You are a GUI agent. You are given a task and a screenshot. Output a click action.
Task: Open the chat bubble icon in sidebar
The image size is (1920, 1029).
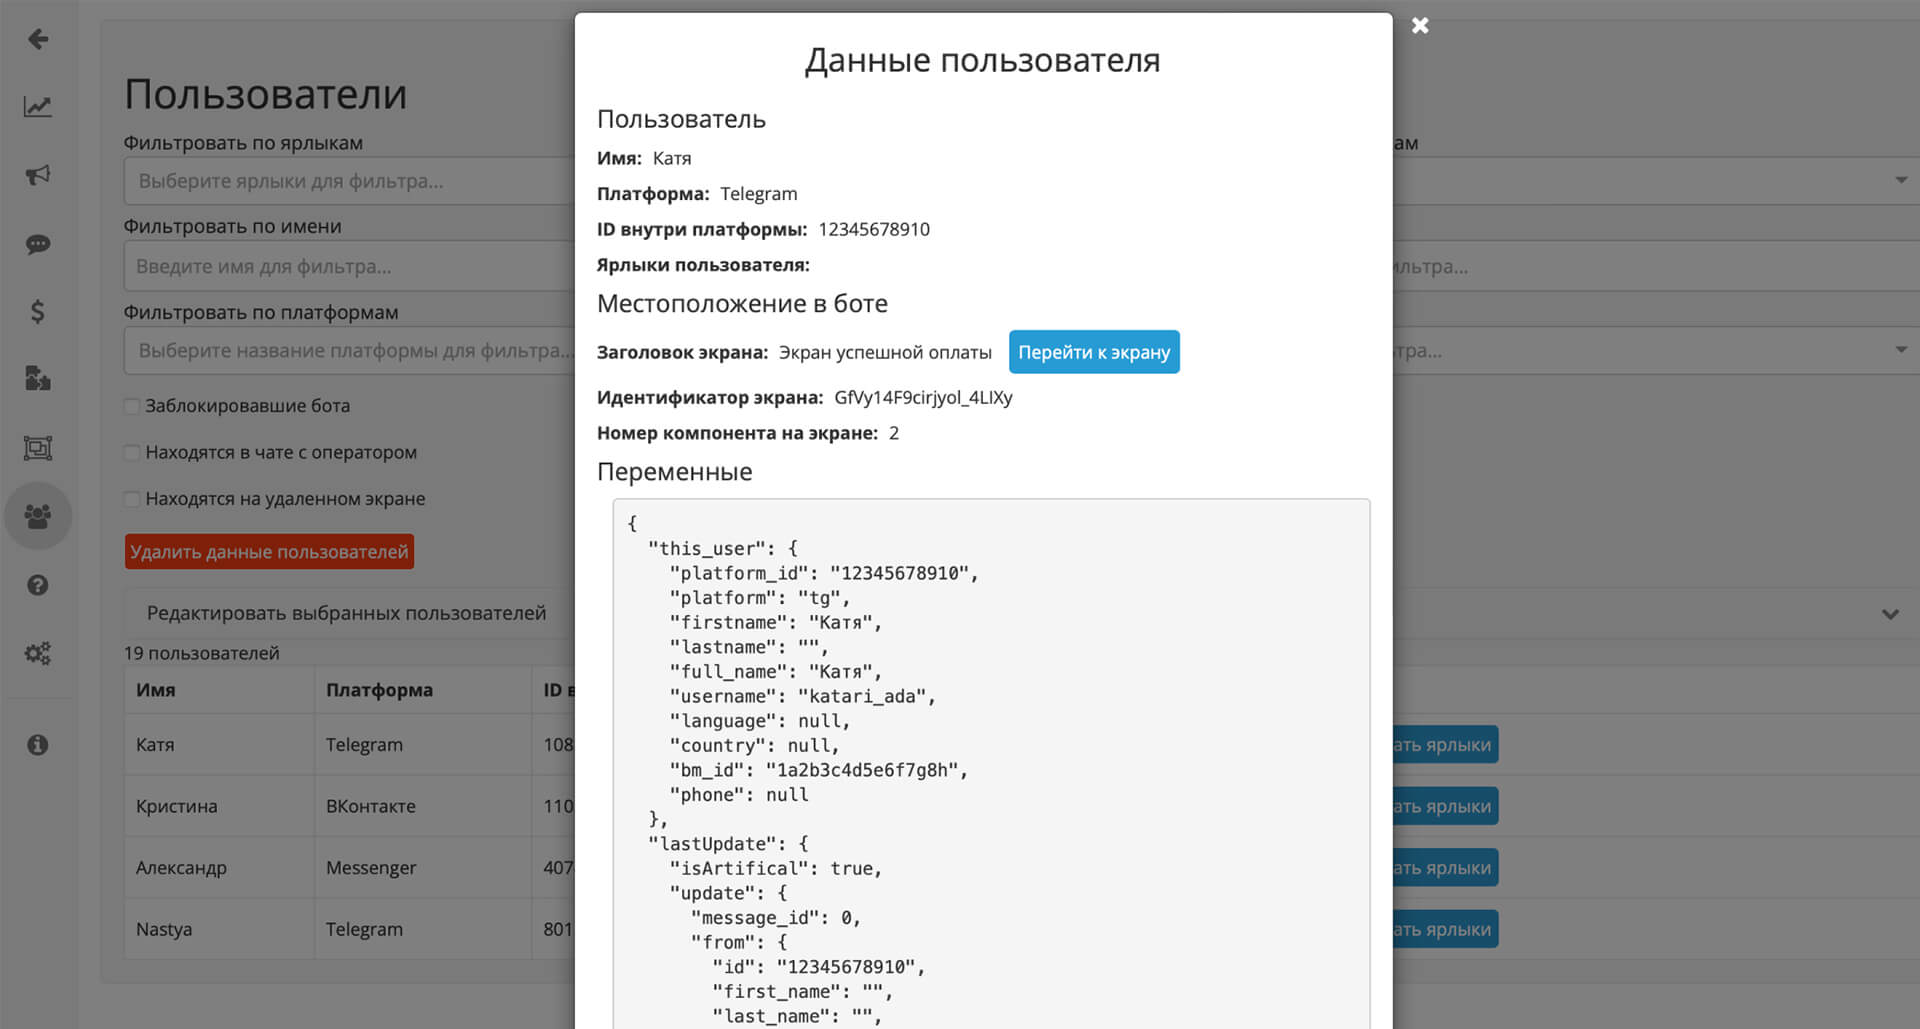click(38, 244)
